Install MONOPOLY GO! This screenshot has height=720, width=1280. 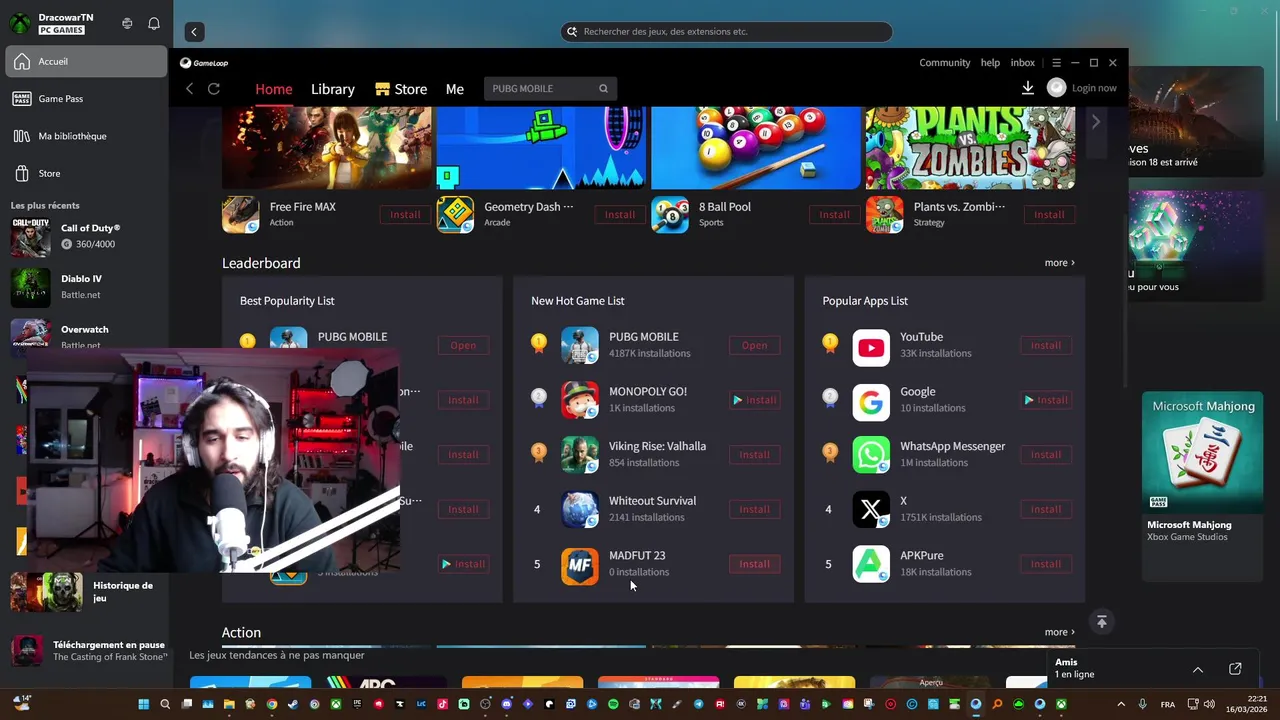[x=754, y=400]
